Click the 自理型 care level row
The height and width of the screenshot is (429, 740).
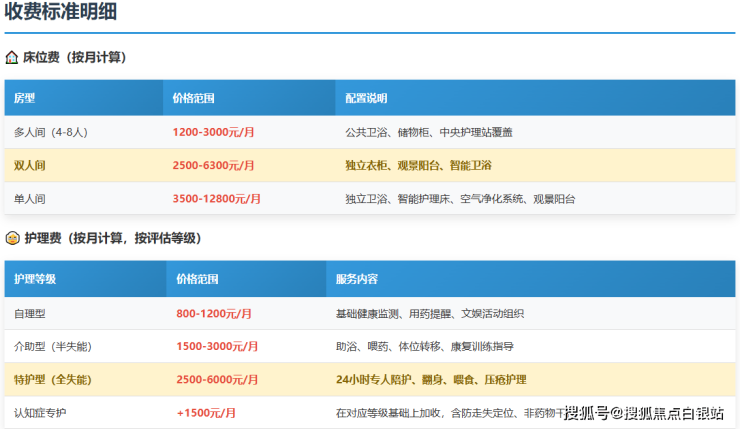tap(32, 313)
